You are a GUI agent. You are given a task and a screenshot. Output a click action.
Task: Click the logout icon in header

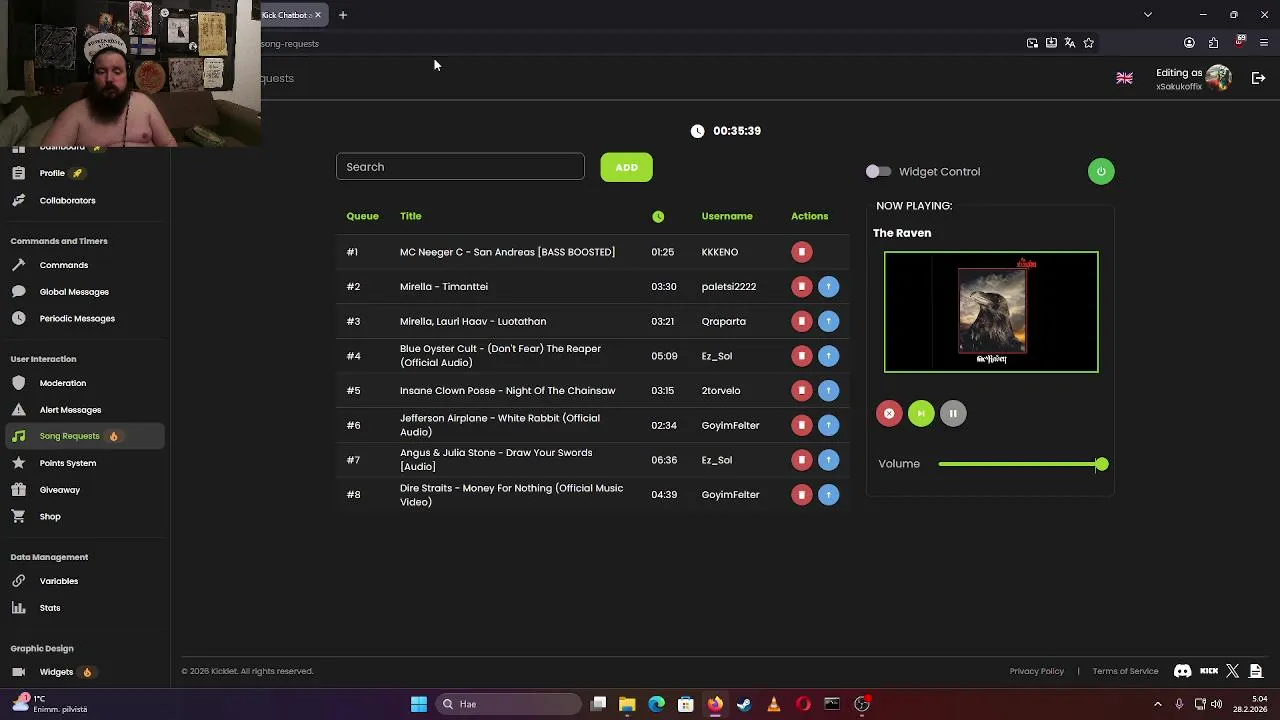click(1258, 78)
